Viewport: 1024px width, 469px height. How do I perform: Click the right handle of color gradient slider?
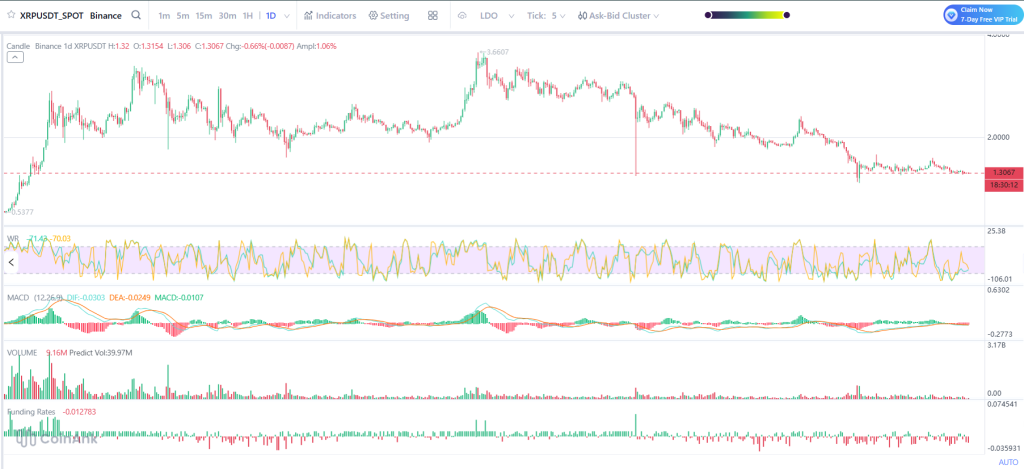787,15
